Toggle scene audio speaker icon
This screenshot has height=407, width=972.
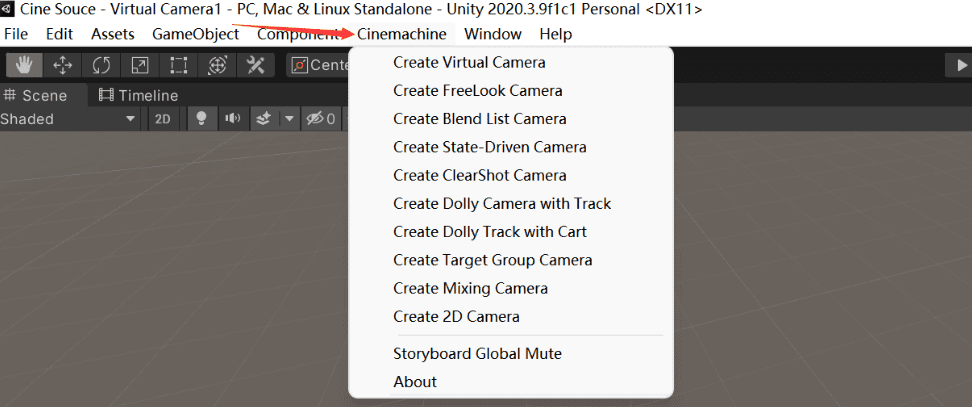232,119
